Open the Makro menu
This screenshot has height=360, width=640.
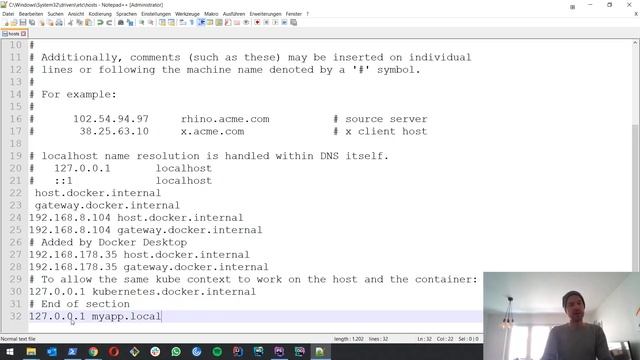click(211, 14)
